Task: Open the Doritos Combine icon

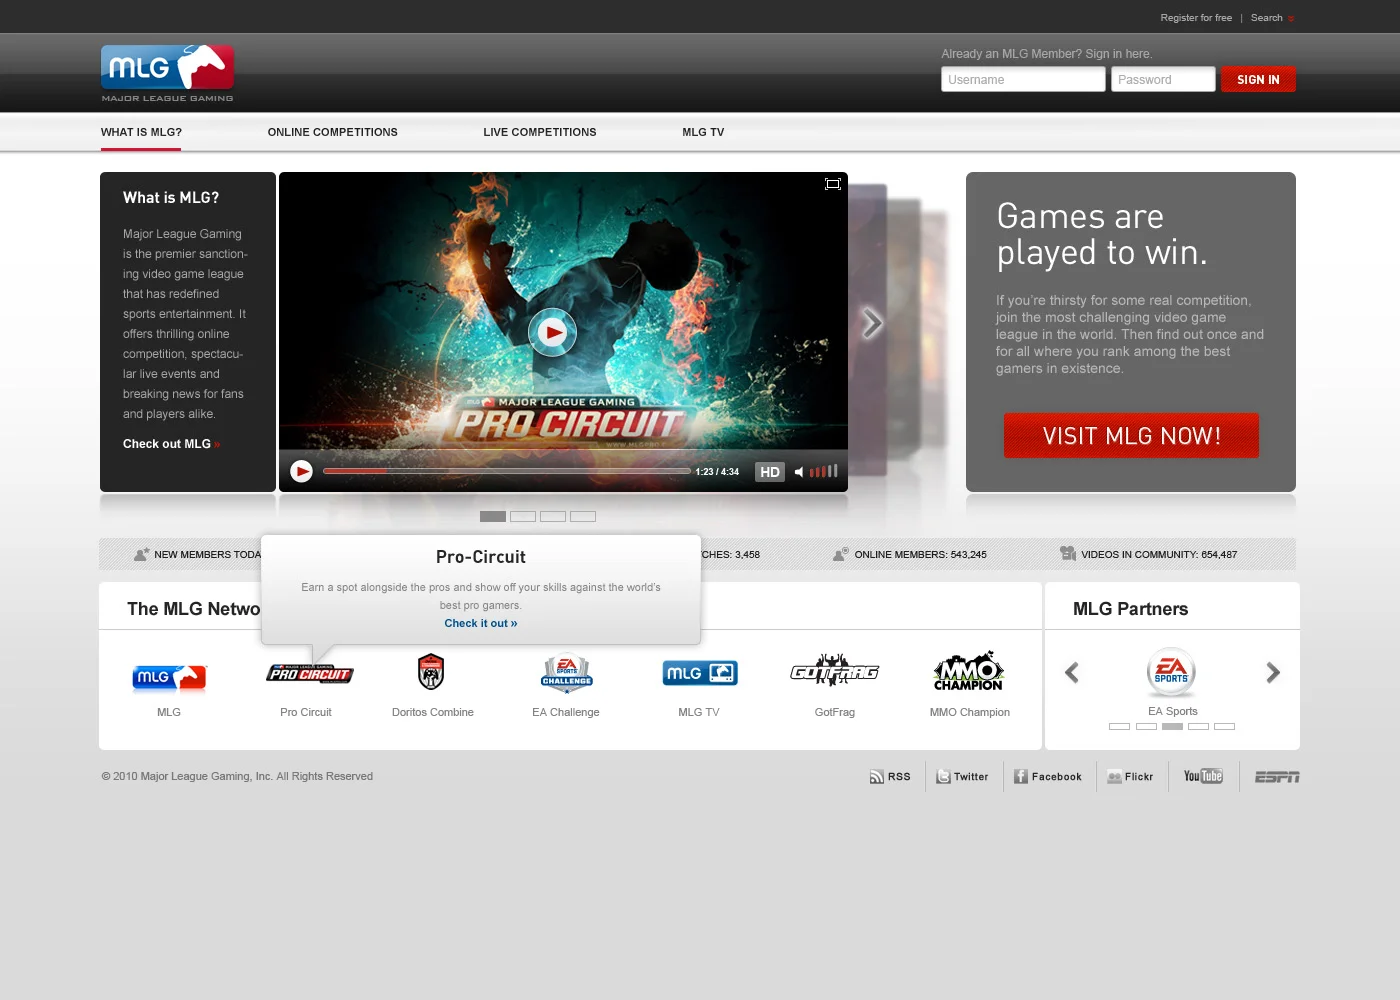Action: [431, 672]
